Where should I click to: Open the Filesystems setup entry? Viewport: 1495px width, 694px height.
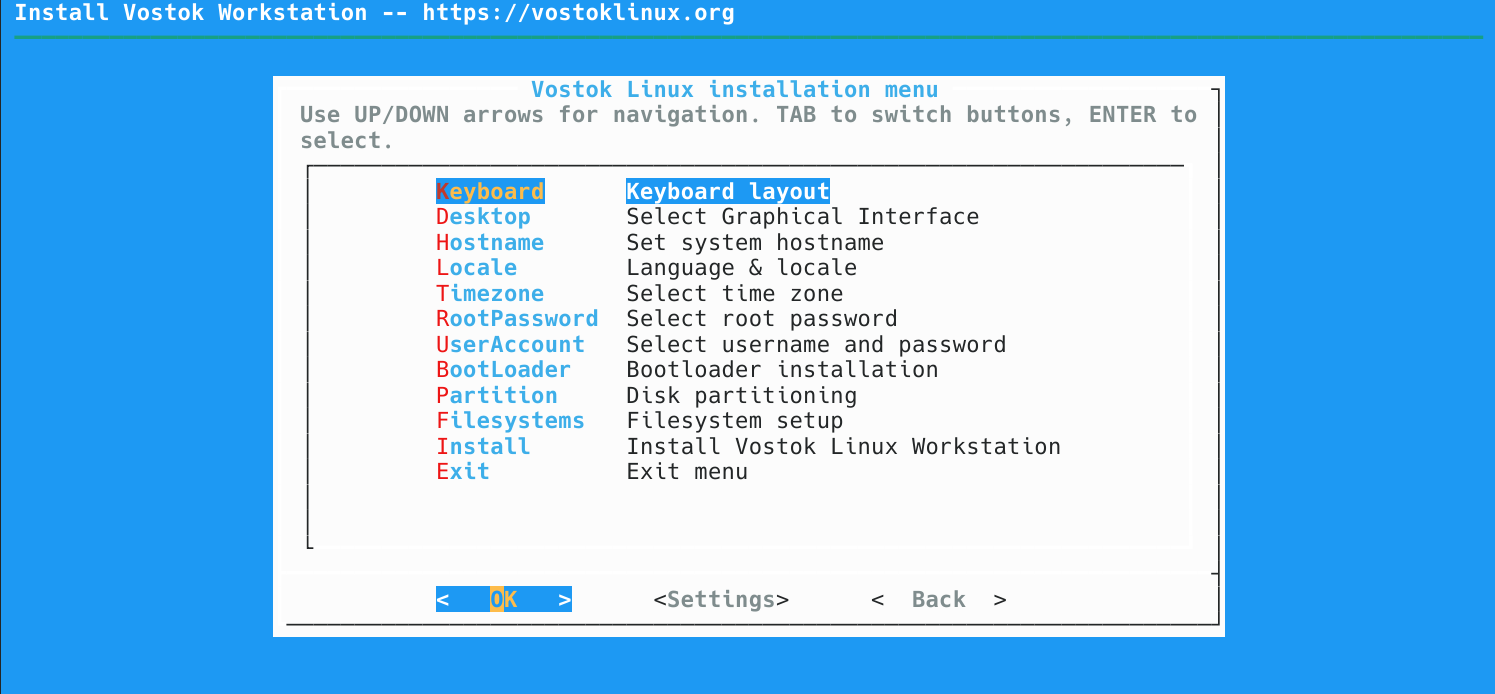pos(510,420)
